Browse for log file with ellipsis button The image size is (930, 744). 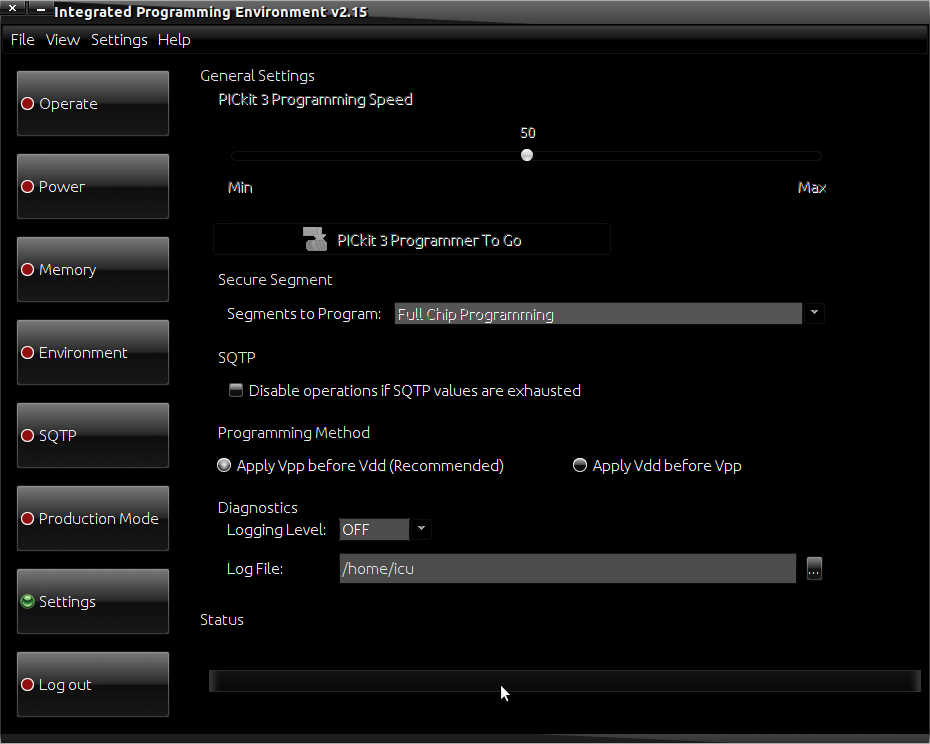pos(814,568)
